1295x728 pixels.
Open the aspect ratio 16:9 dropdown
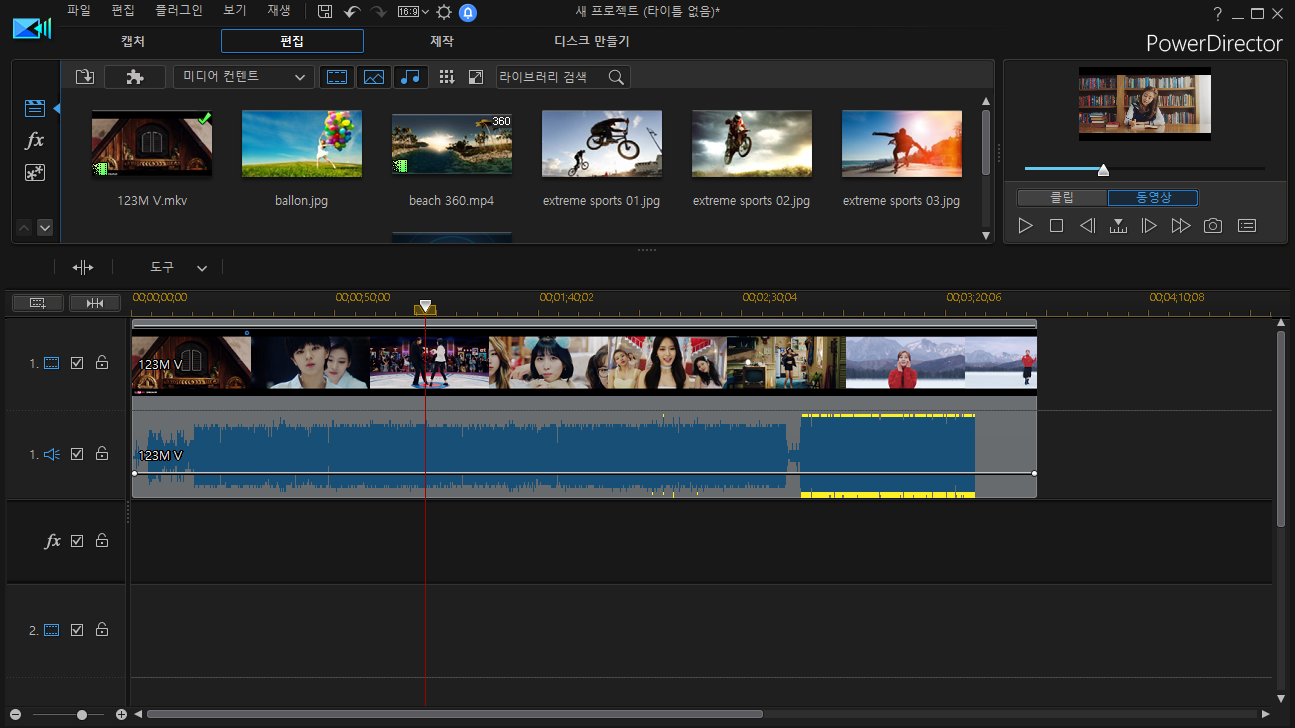413,12
